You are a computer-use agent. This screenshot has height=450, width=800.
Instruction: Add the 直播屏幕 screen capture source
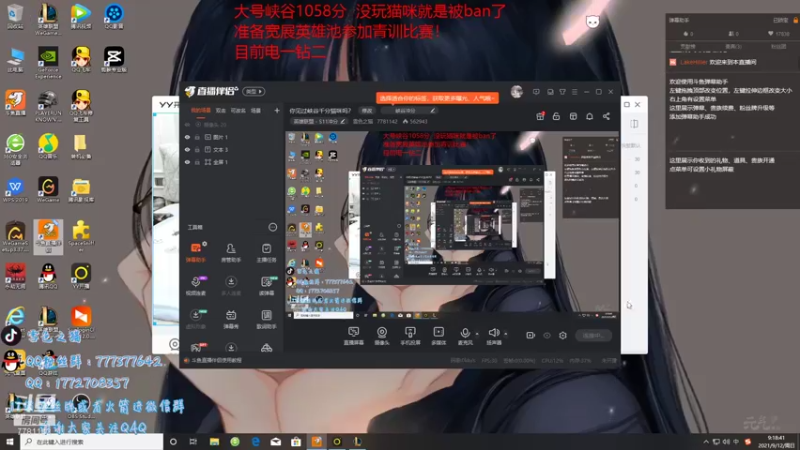click(353, 336)
